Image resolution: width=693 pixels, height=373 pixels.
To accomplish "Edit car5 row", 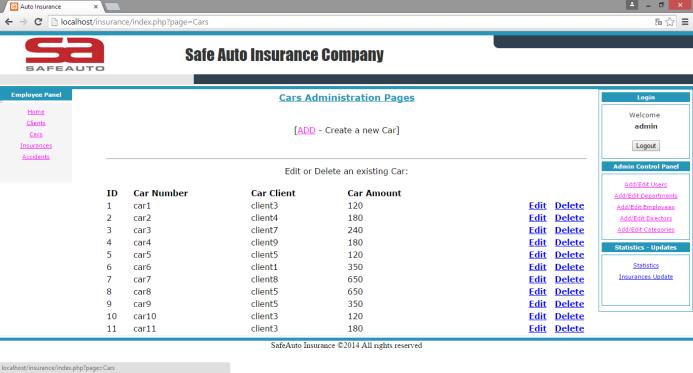I will click(537, 255).
